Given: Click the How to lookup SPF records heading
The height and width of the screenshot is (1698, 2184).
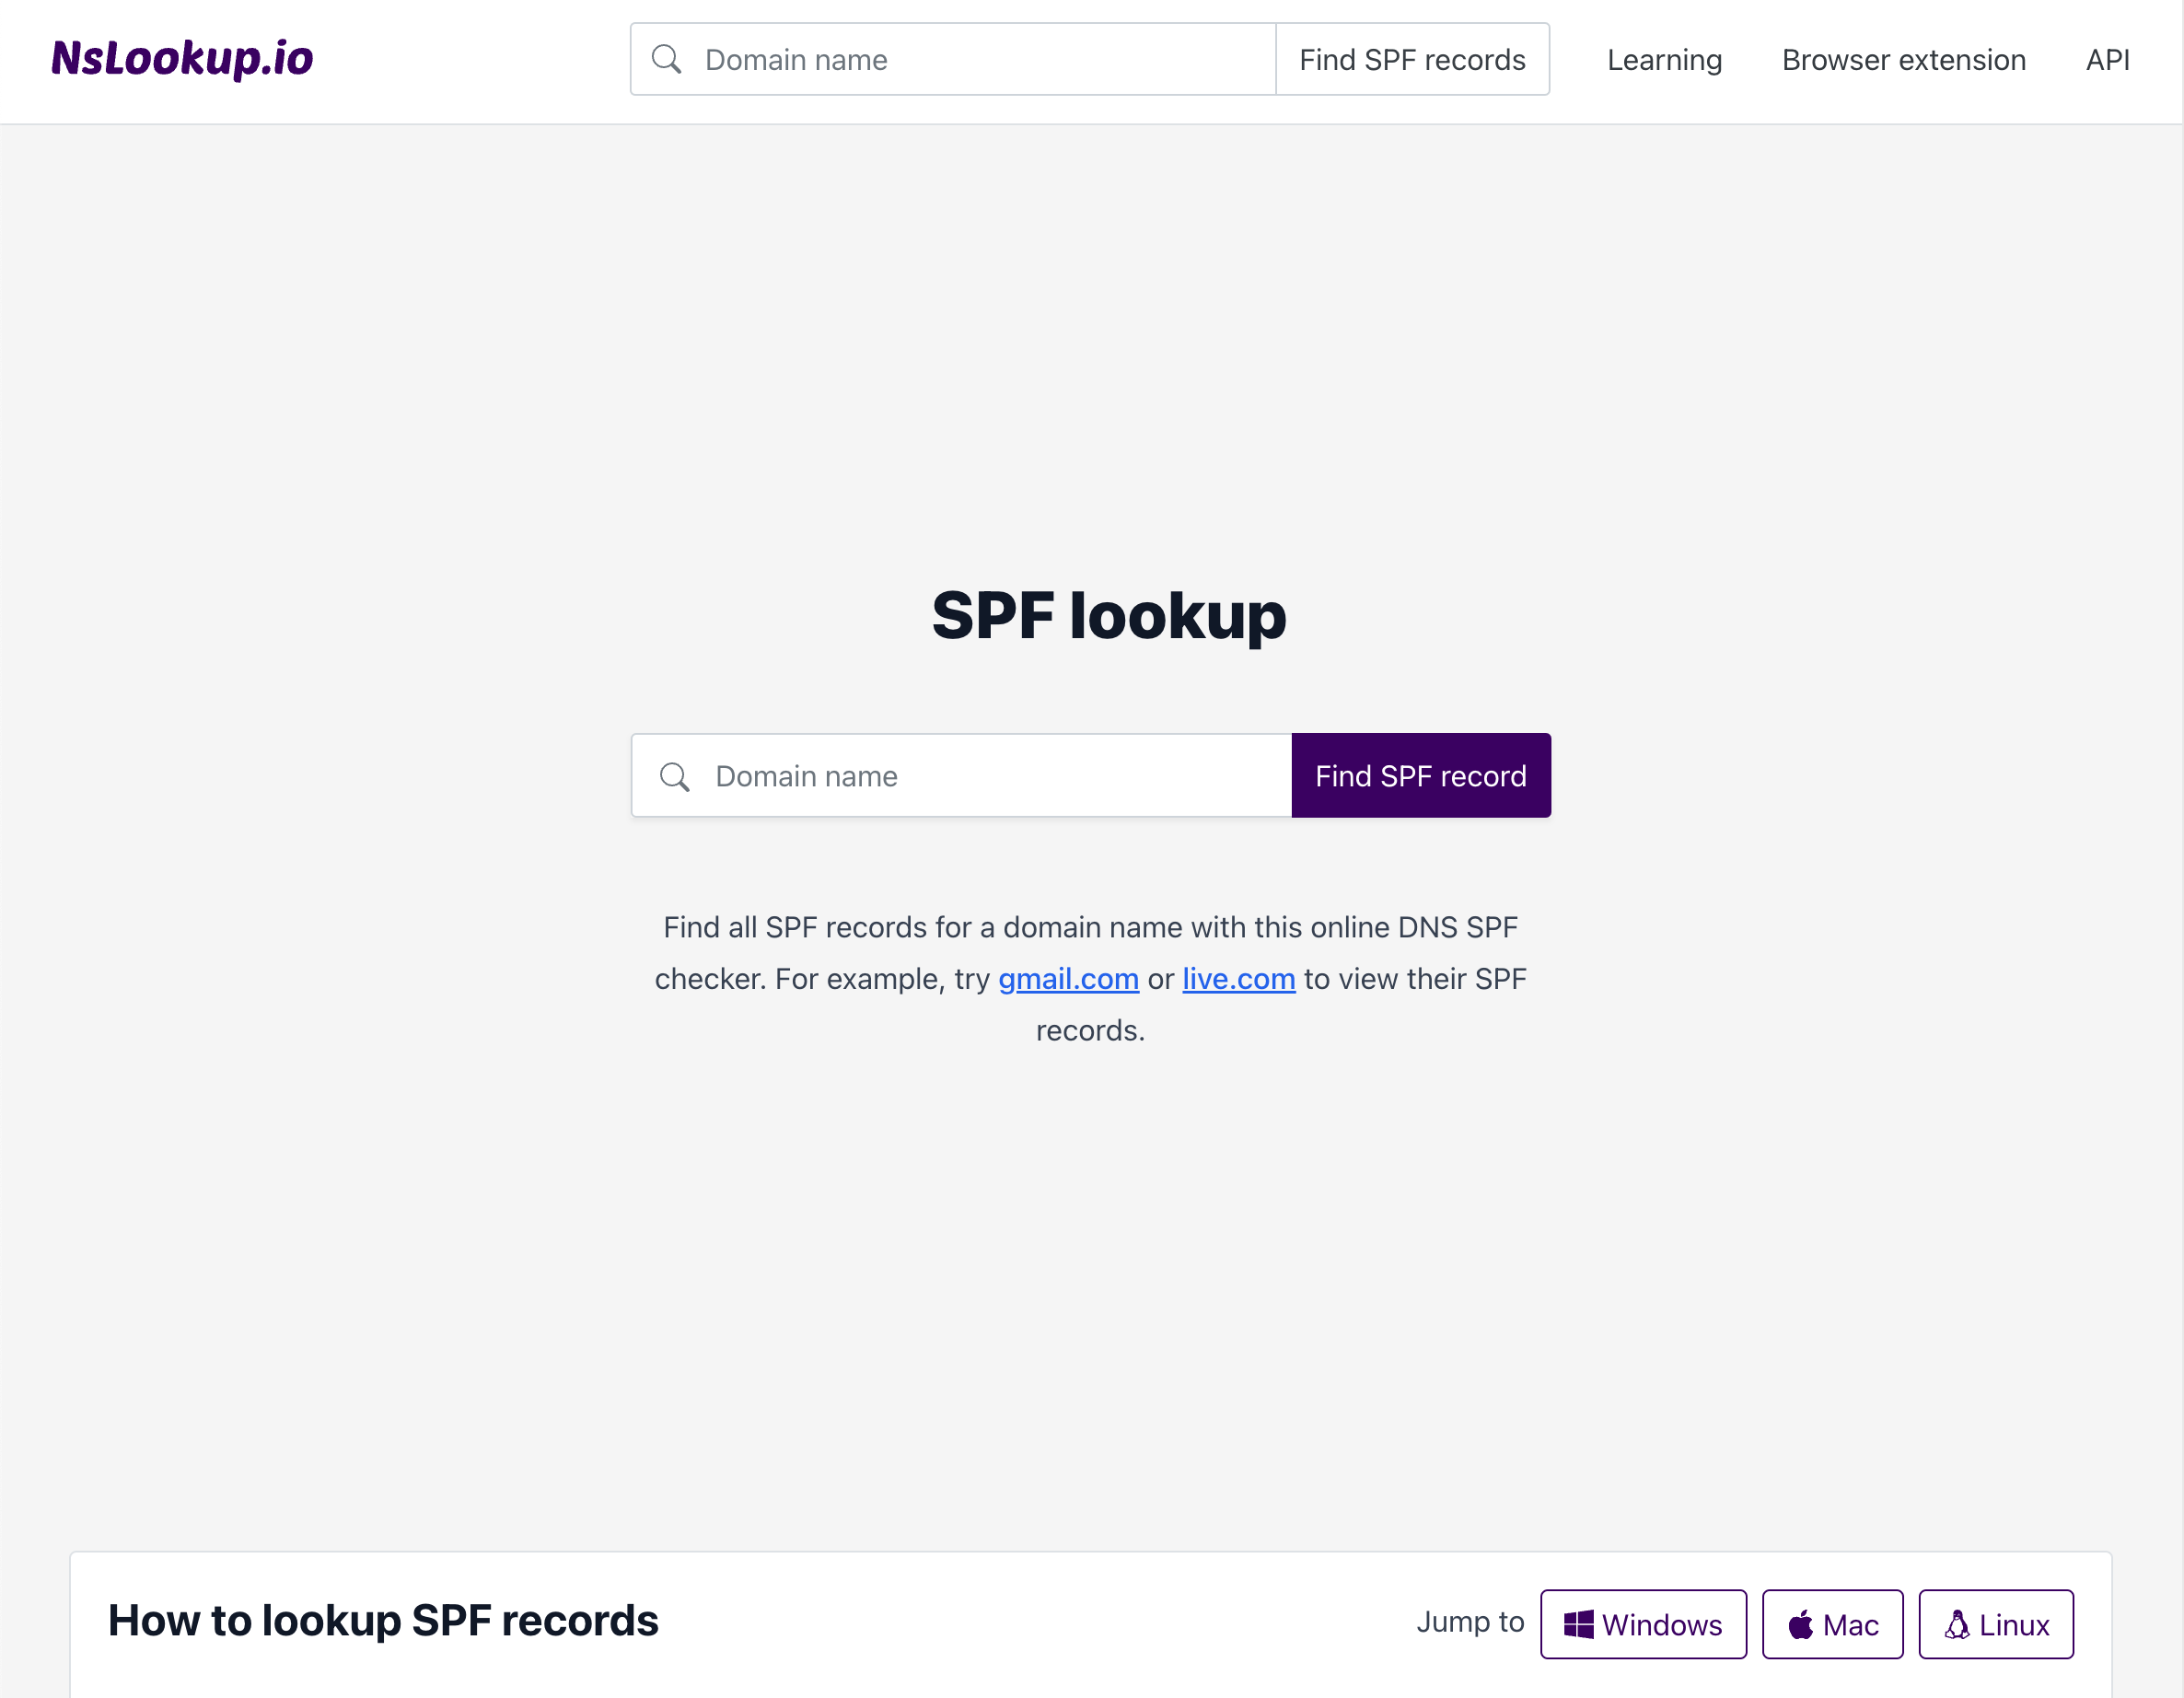Looking at the screenshot, I should coord(384,1622).
